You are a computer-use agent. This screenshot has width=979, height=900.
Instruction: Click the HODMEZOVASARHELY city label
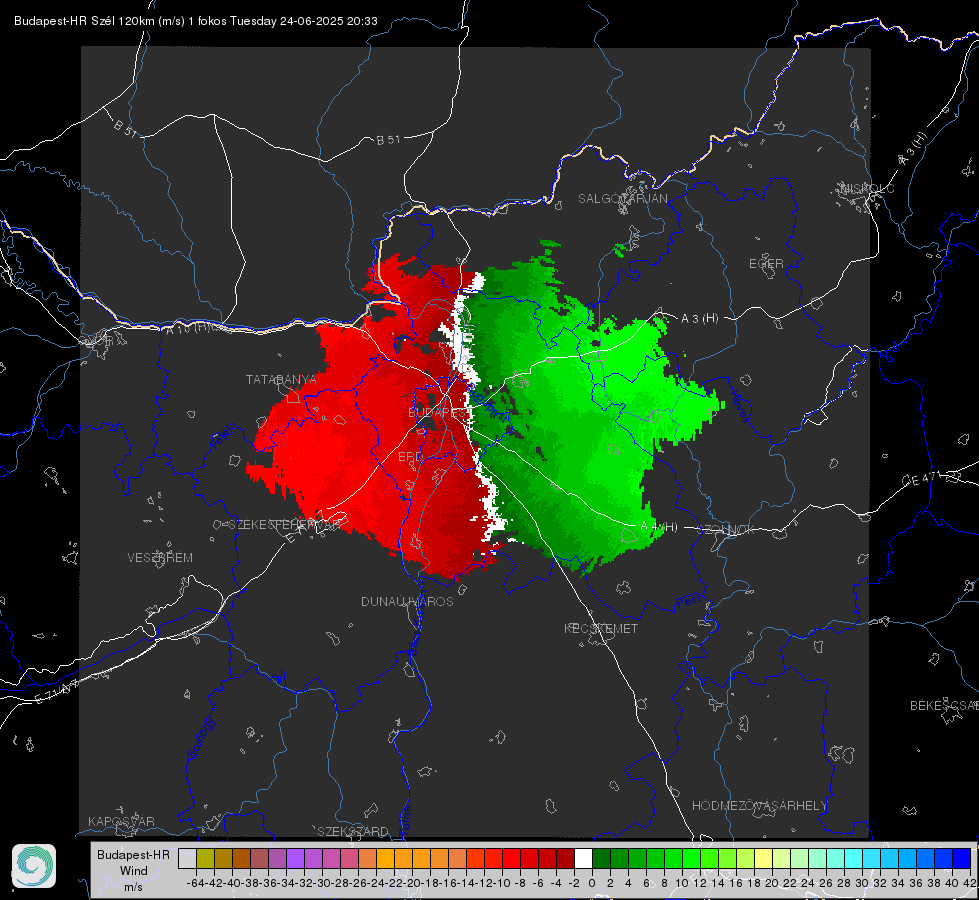759,806
